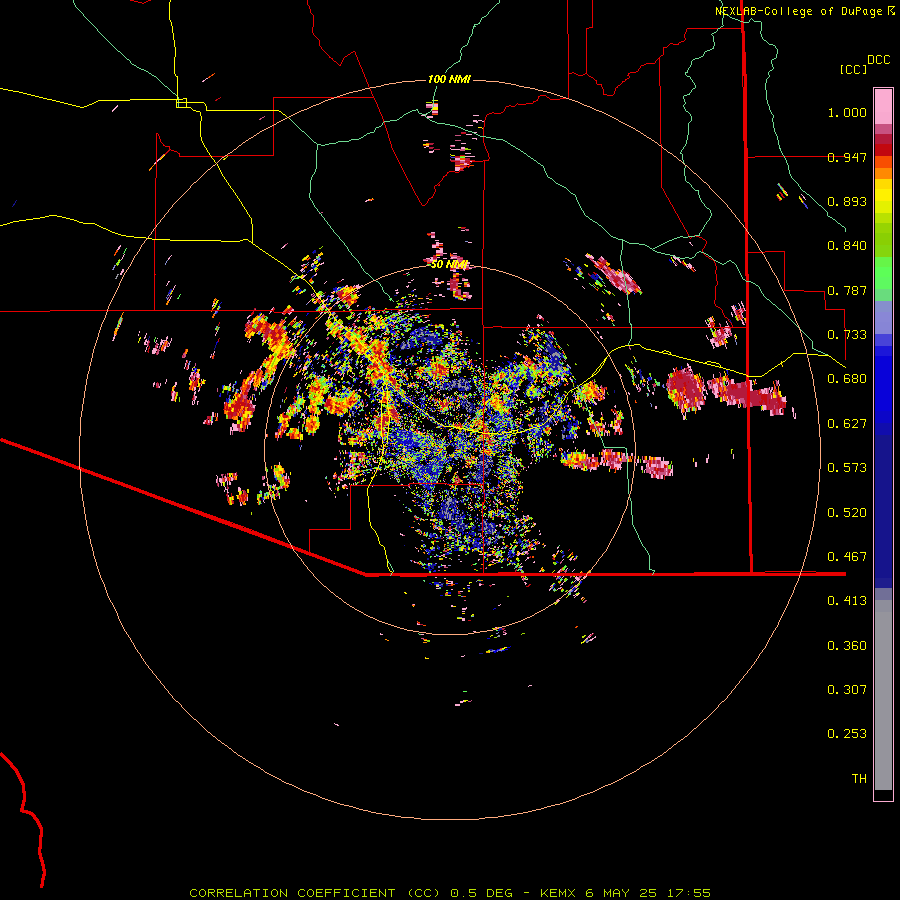This screenshot has height=900, width=900.
Task: Click the 50 NMI range ring label
Action: pos(449,265)
